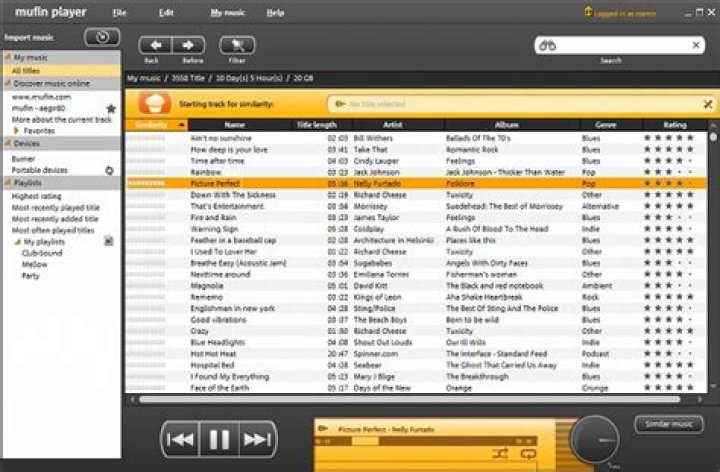The width and height of the screenshot is (720, 472).
Task: Click the binoculars search icon
Action: [547, 45]
